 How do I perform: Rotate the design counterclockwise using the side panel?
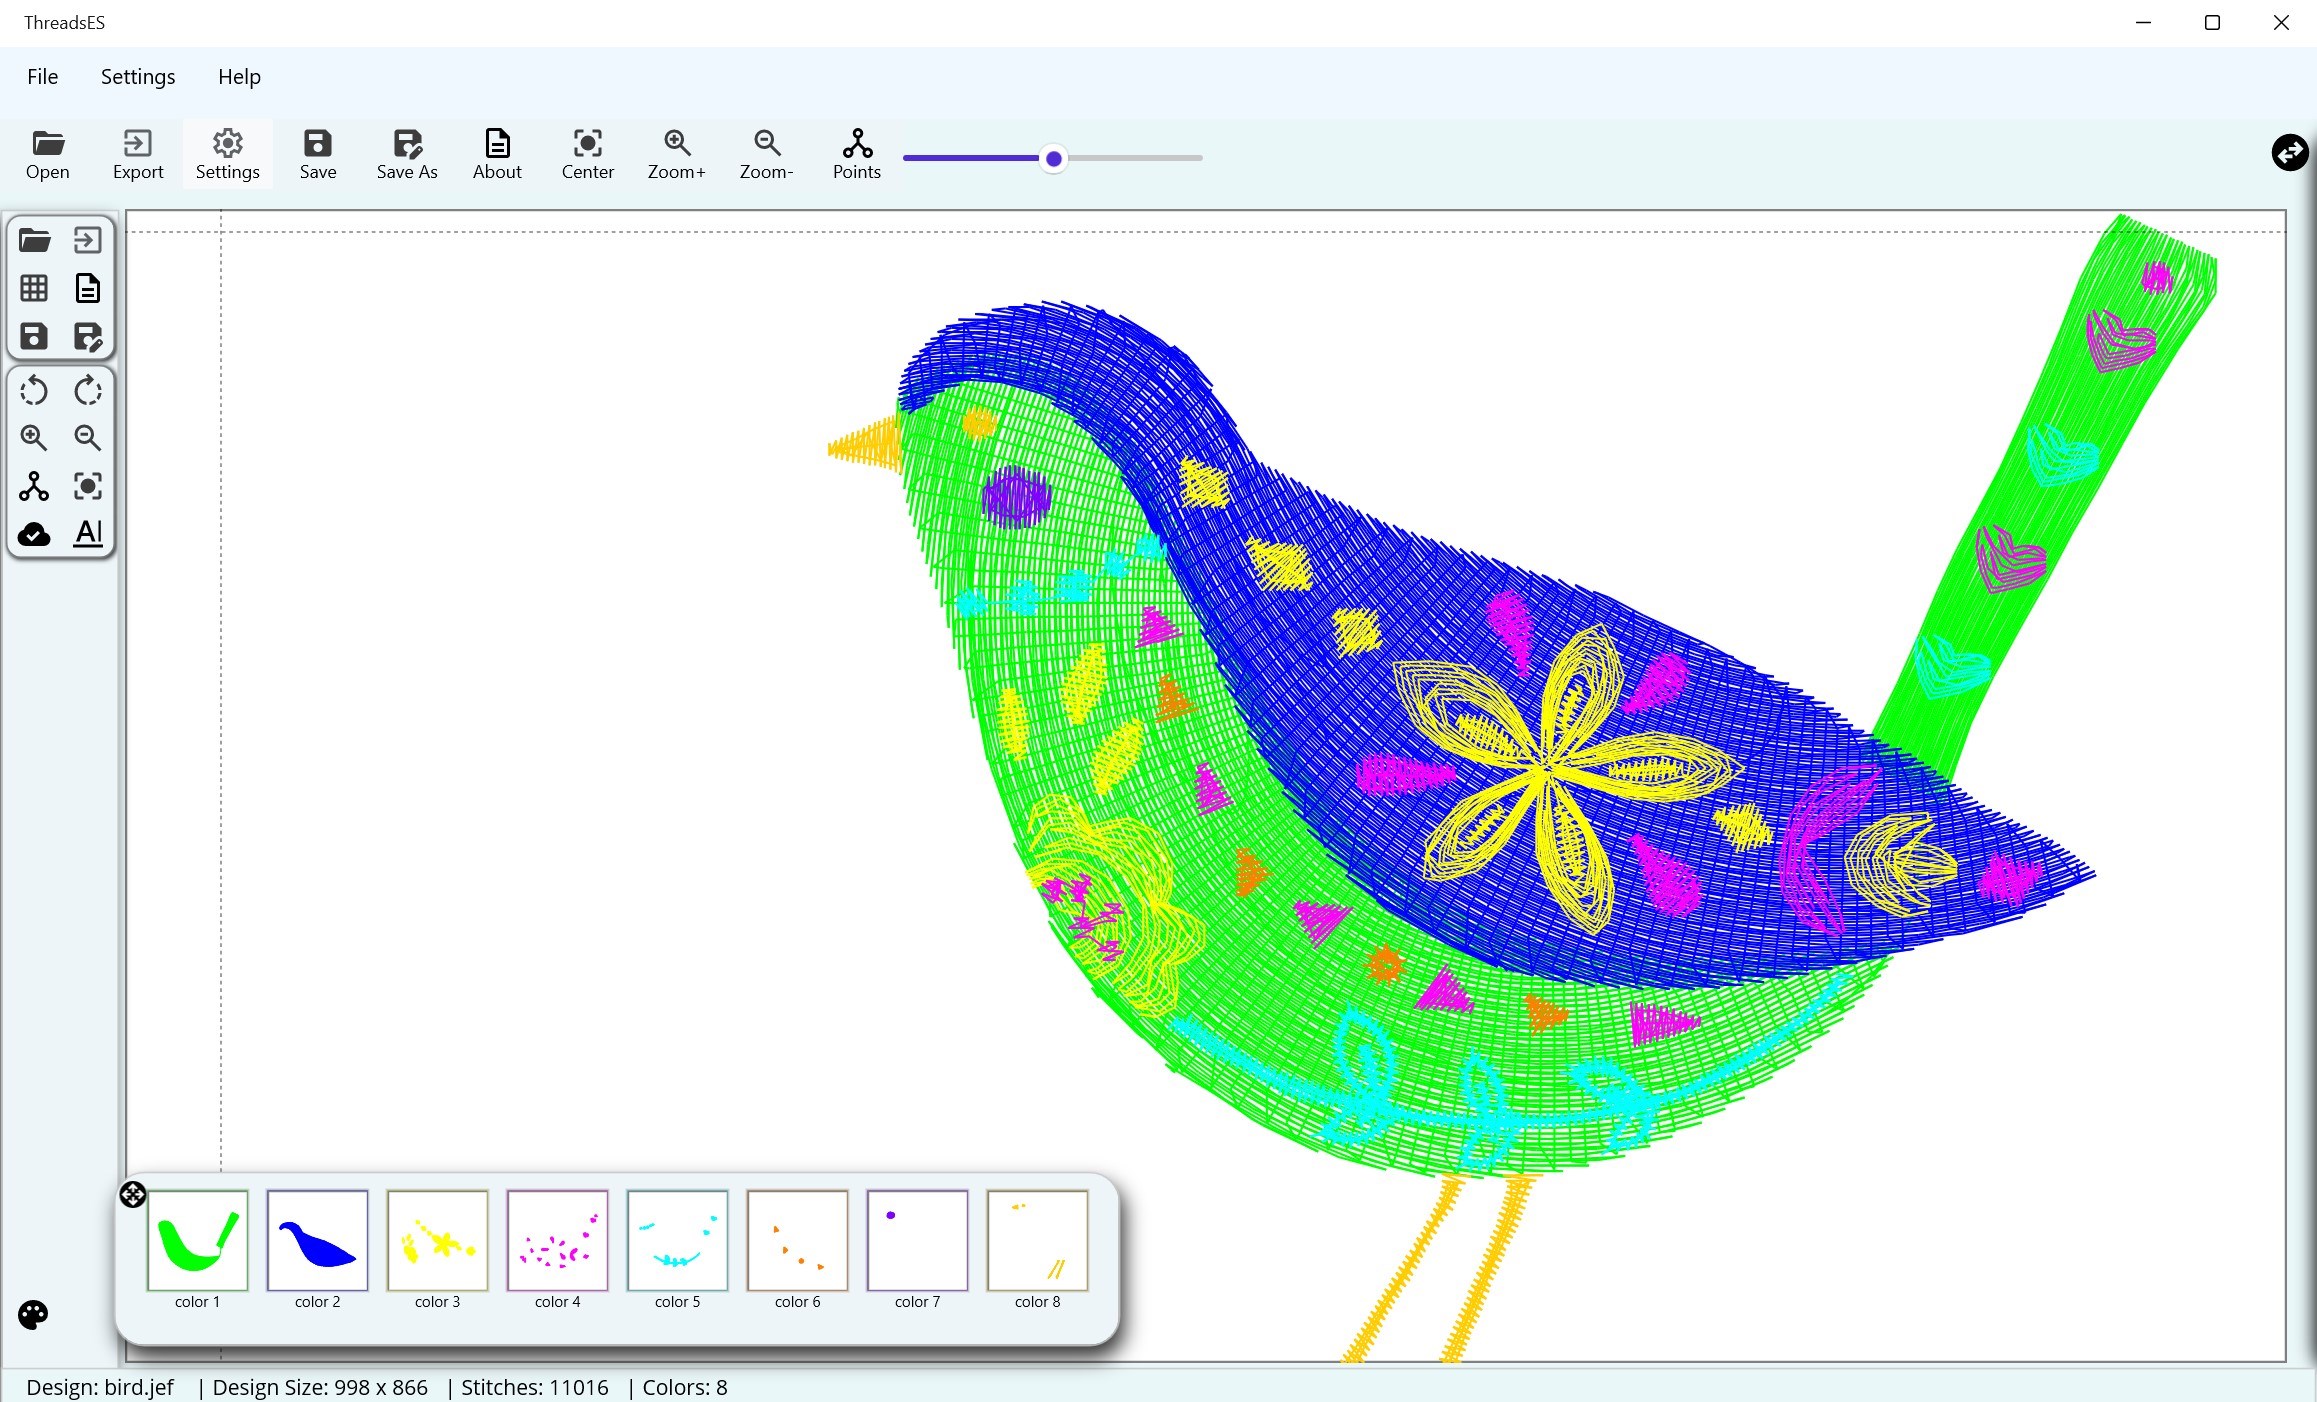pos(34,390)
